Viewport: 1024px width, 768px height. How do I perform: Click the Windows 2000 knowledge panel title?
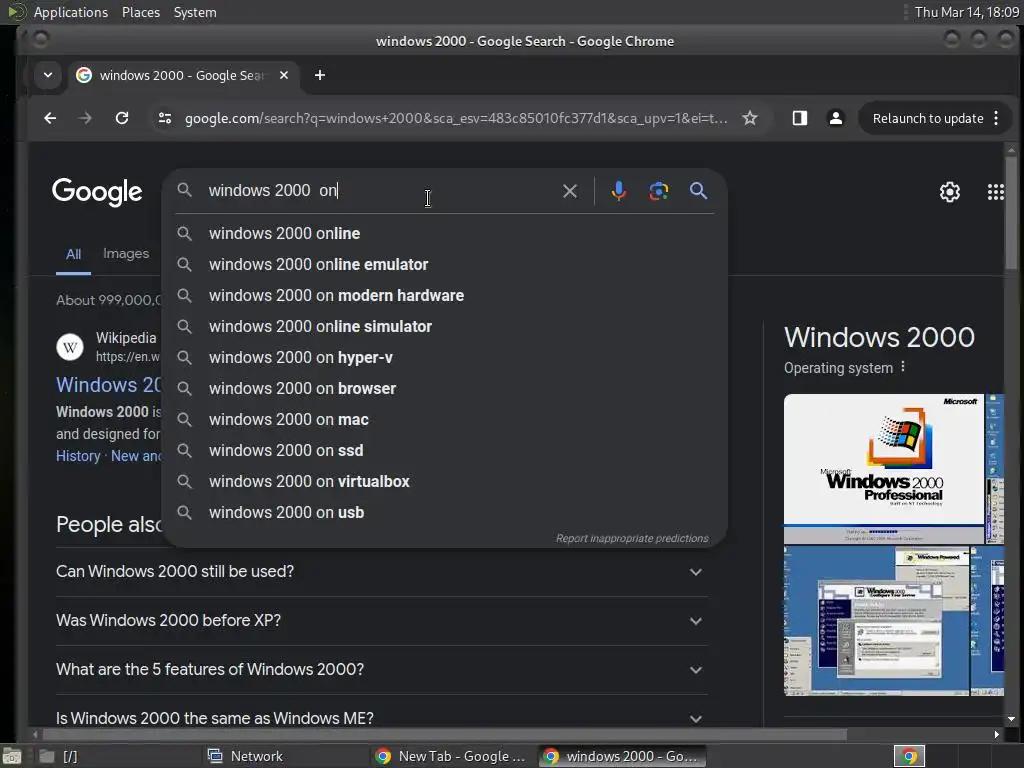879,337
